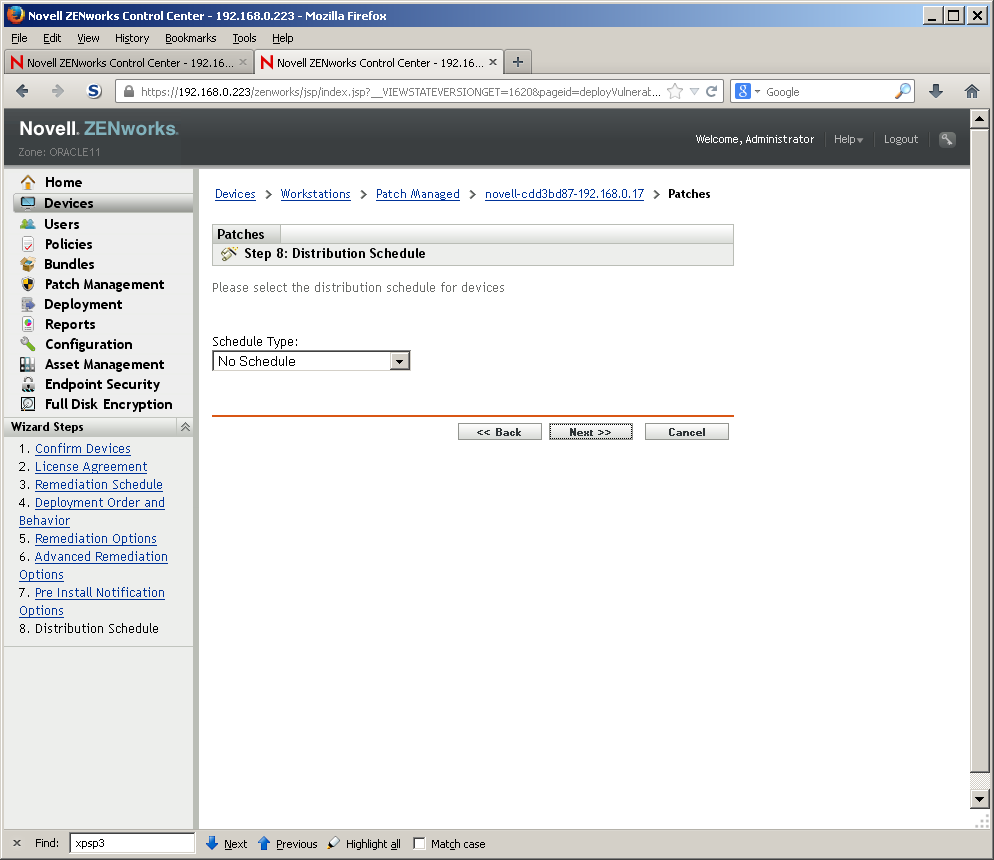Open Bundles via its box icon
Viewport: 994px width, 860px height.
[27, 264]
